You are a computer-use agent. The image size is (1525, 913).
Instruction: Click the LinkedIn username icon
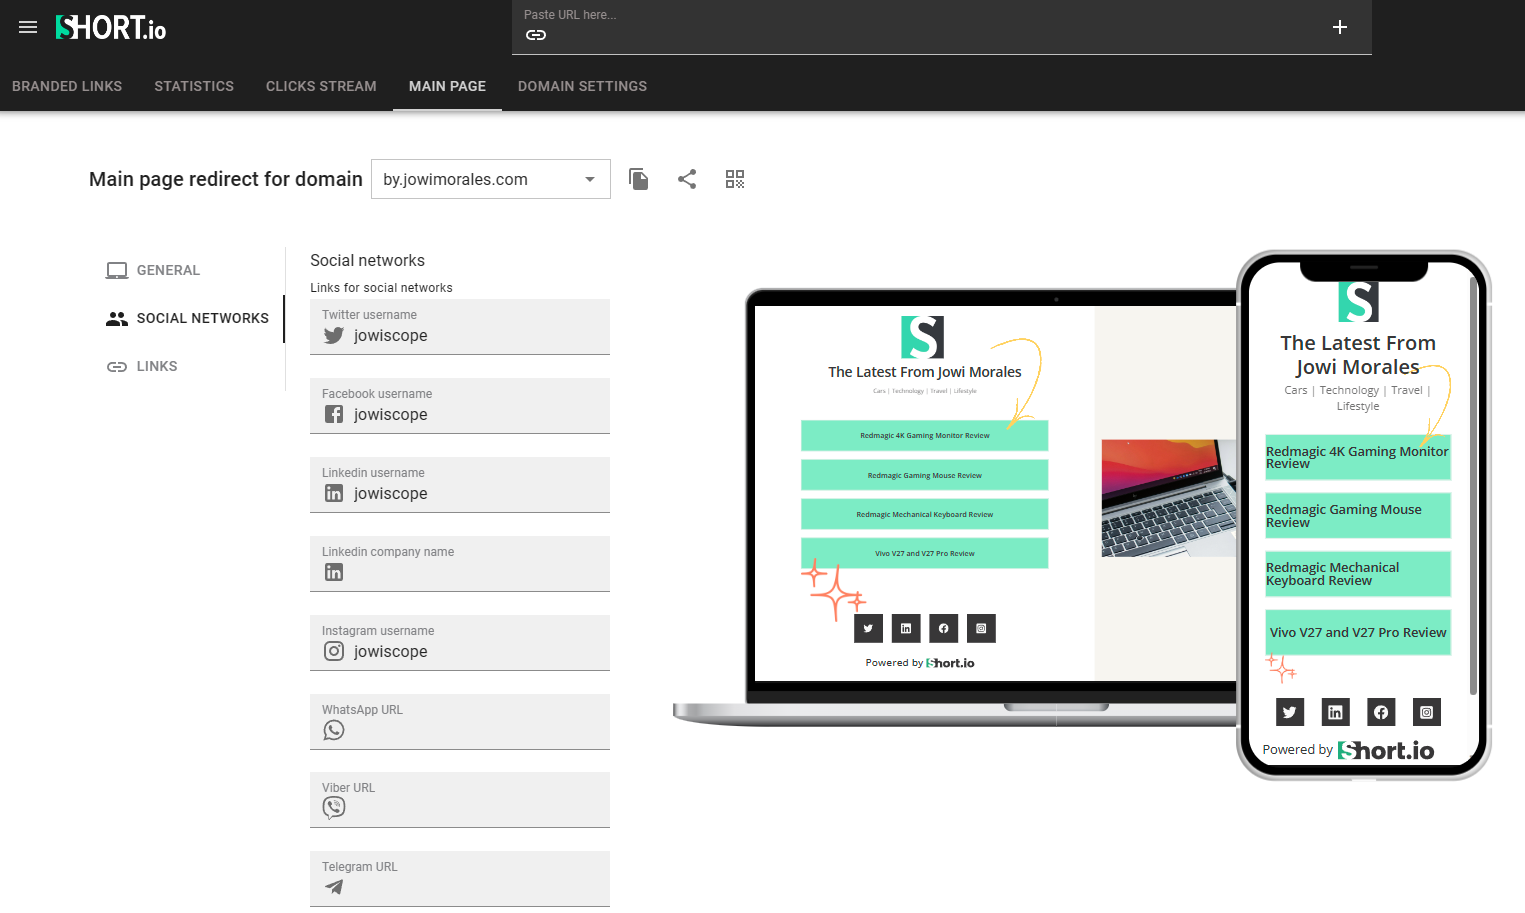[x=334, y=493]
